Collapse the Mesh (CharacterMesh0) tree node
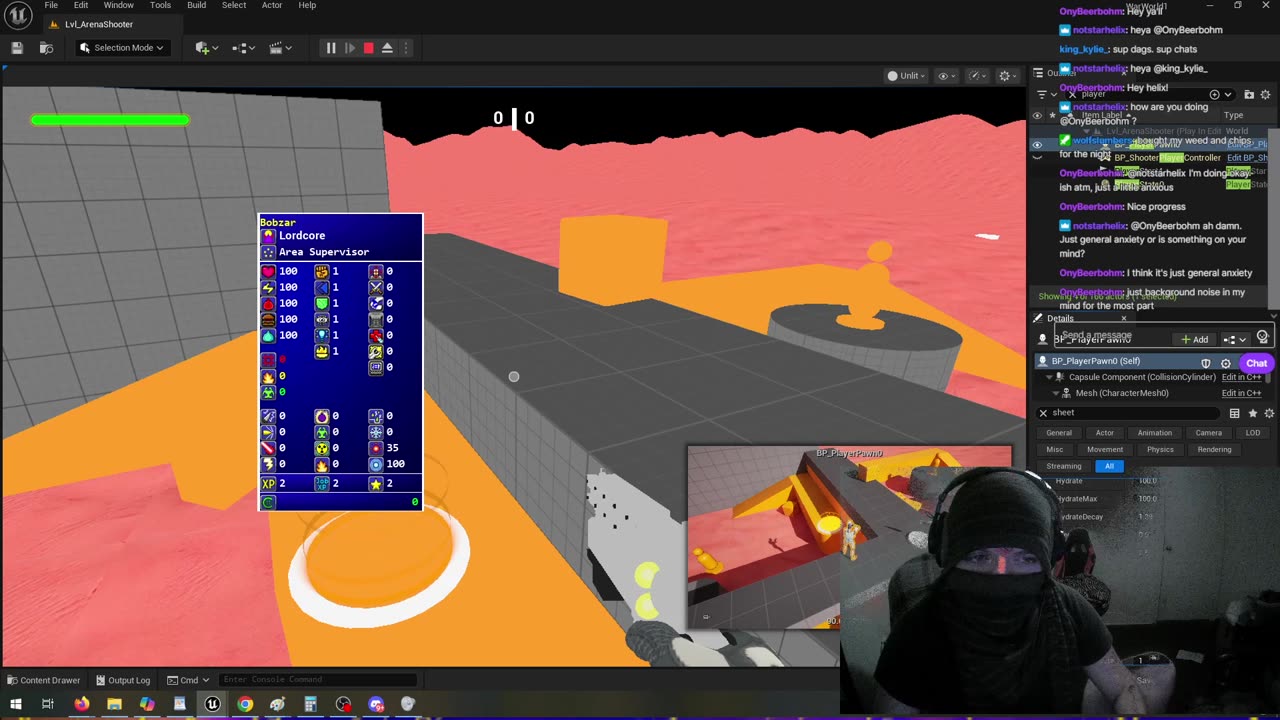The height and width of the screenshot is (720, 1280). (x=1054, y=393)
